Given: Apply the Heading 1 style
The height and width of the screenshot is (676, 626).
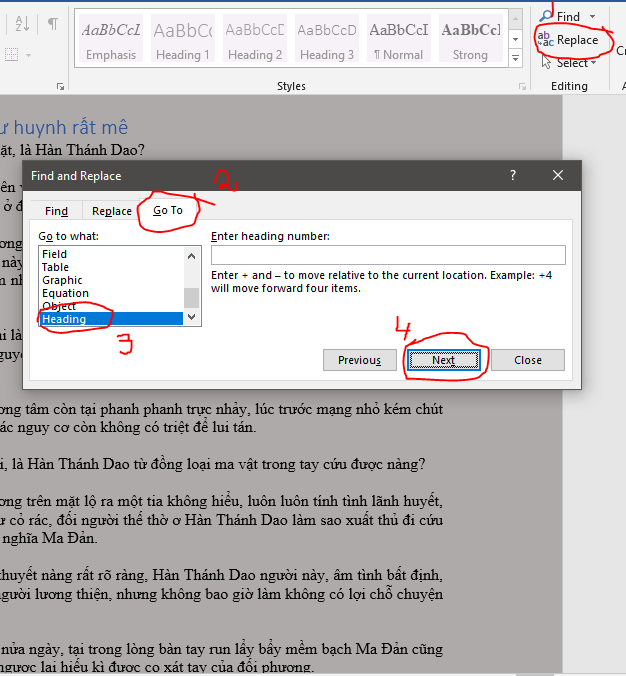Looking at the screenshot, I should 182,39.
